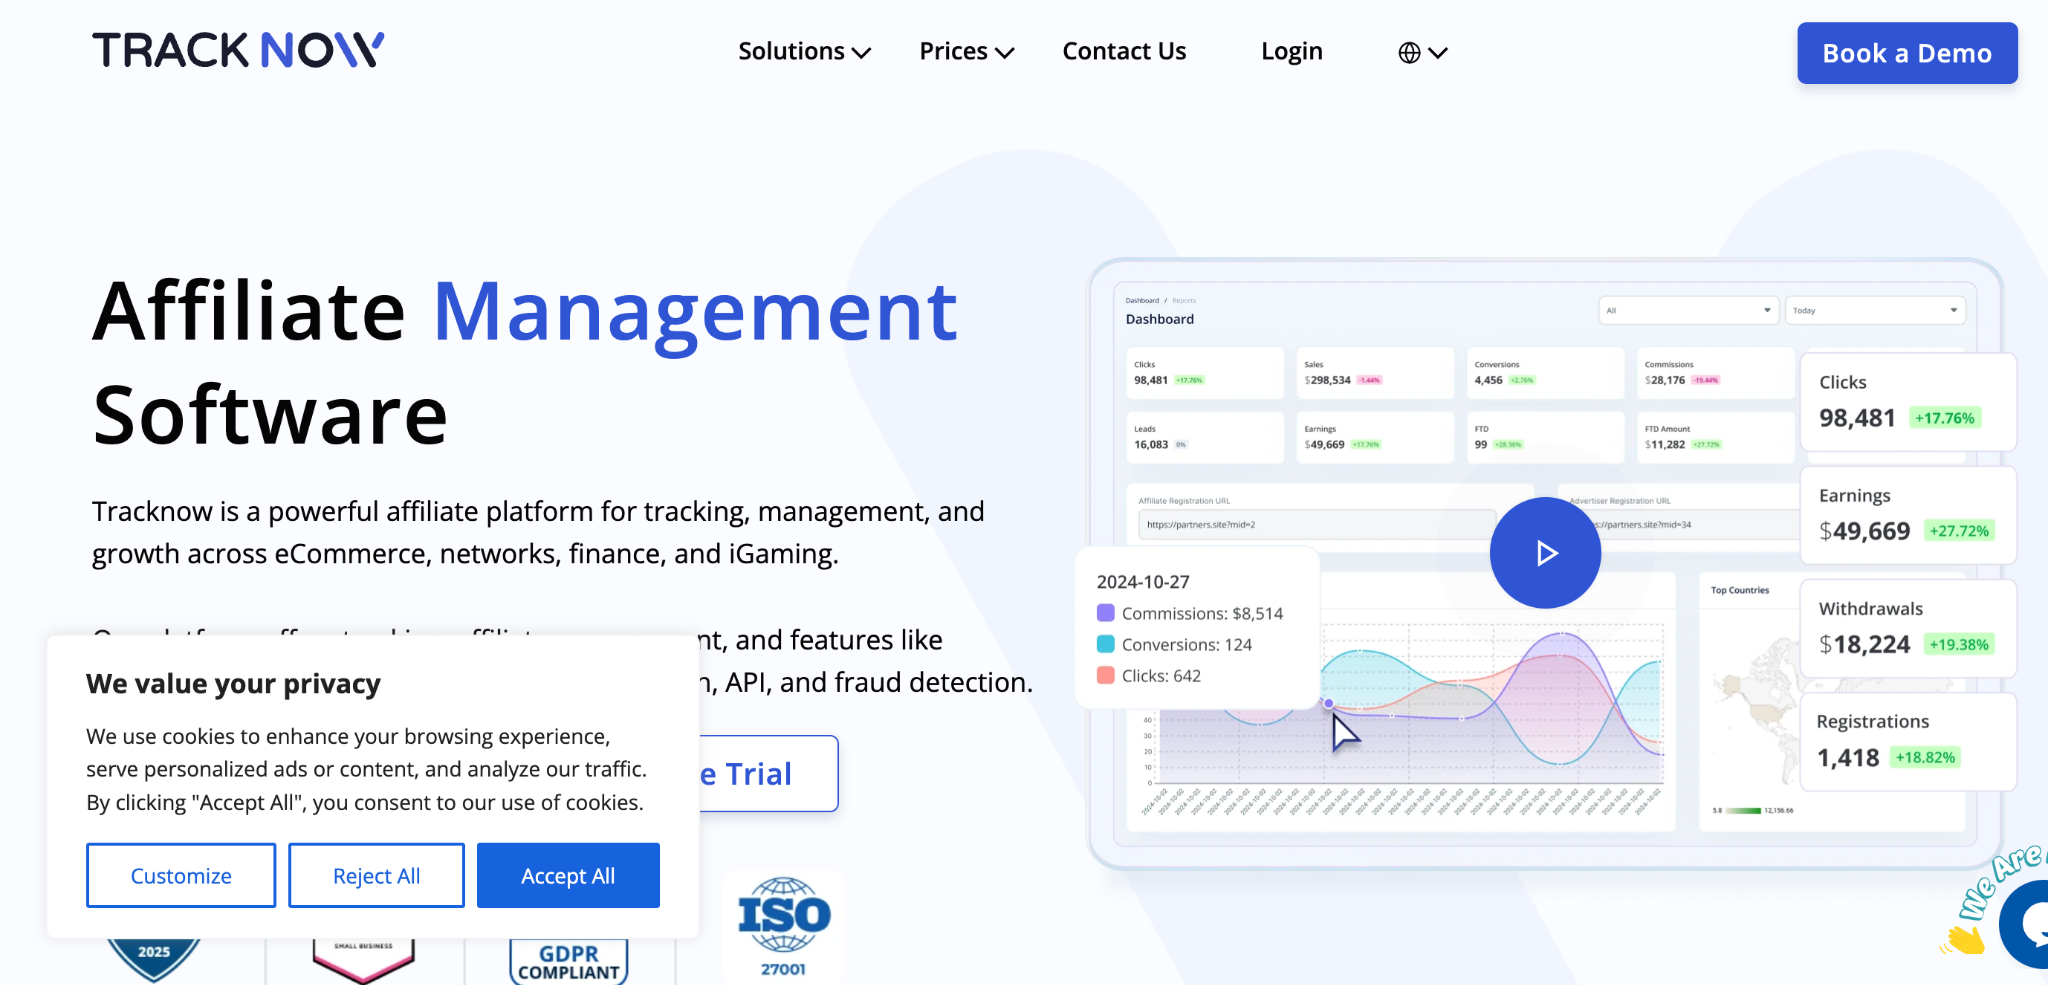Click the globe language icon
Image resolution: width=2048 pixels, height=985 pixels.
[1409, 53]
